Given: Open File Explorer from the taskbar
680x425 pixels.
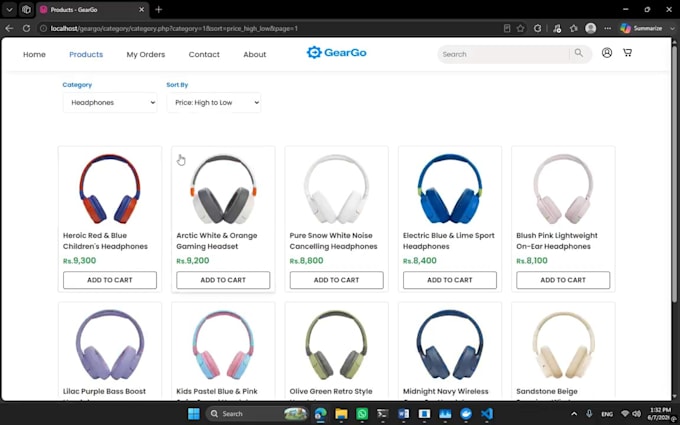Looking at the screenshot, I should [341, 414].
